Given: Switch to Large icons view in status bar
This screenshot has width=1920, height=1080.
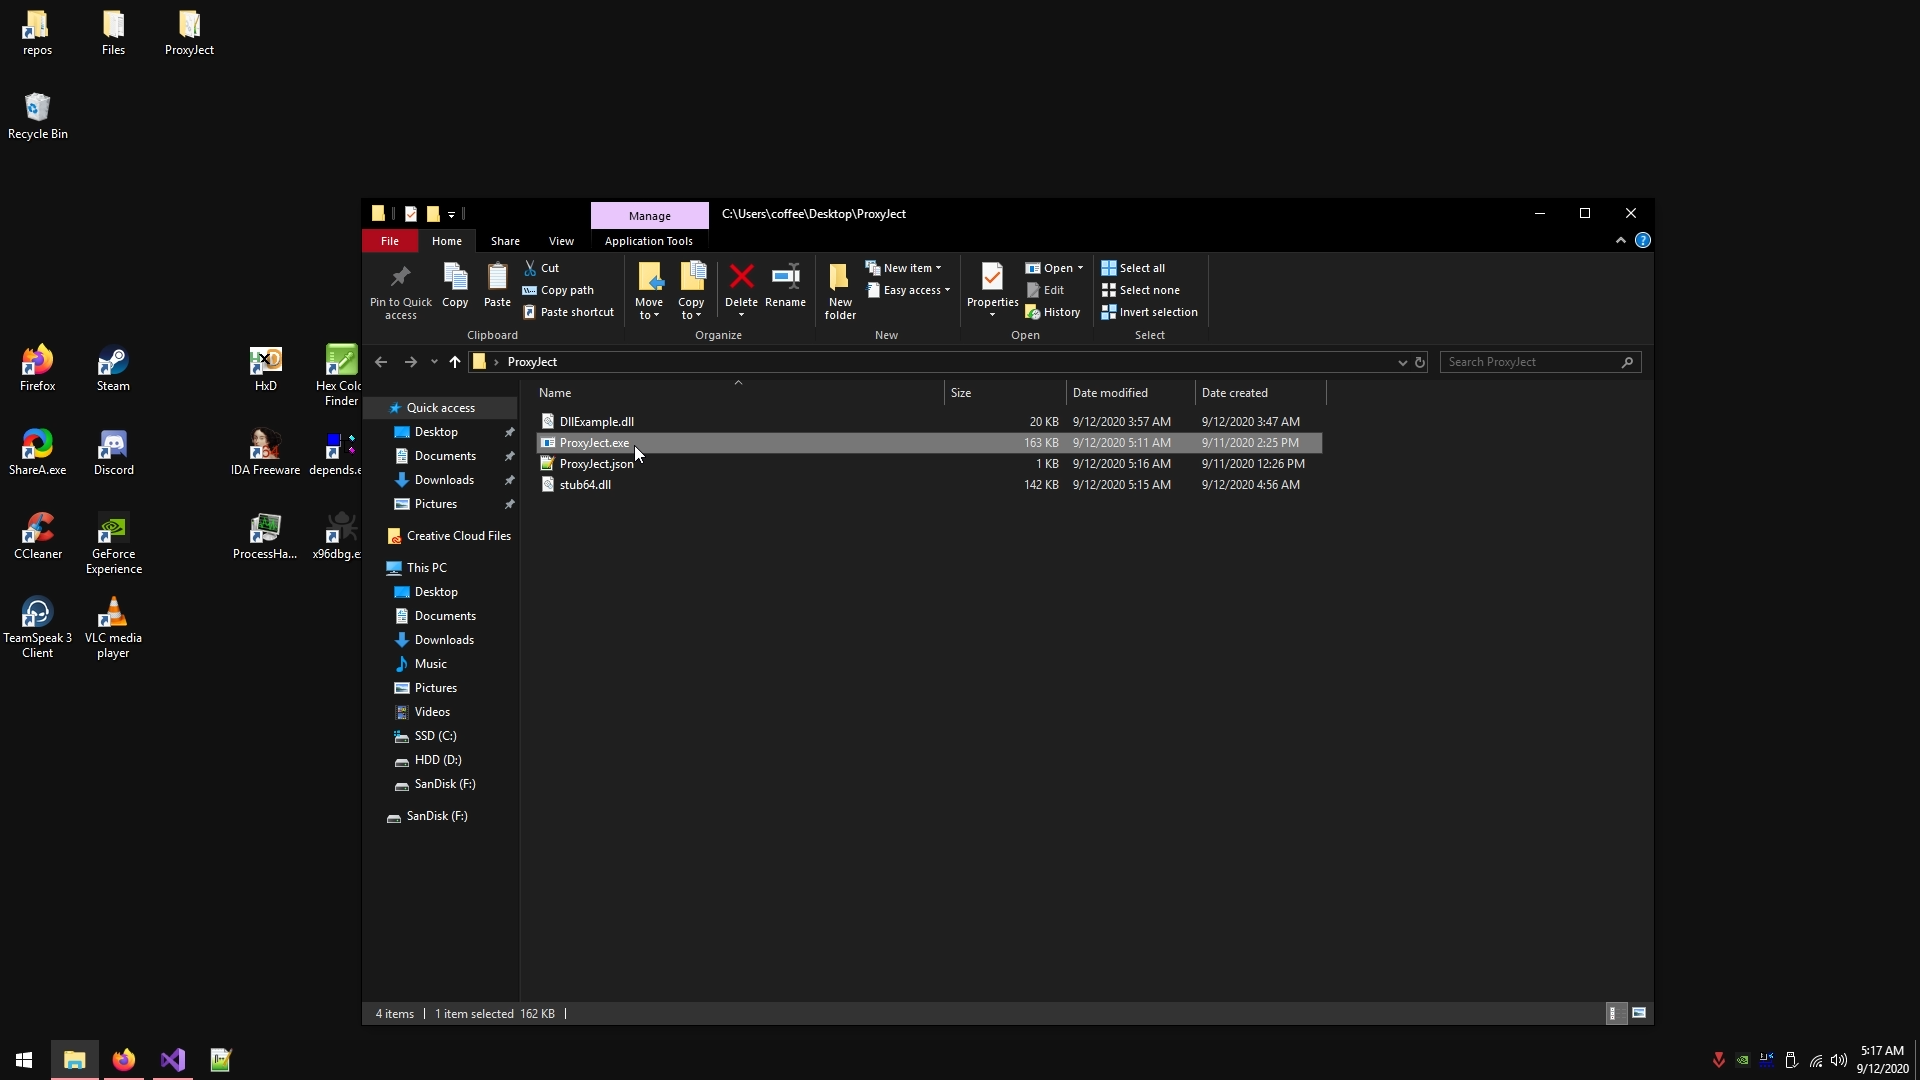Looking at the screenshot, I should click(1639, 1013).
